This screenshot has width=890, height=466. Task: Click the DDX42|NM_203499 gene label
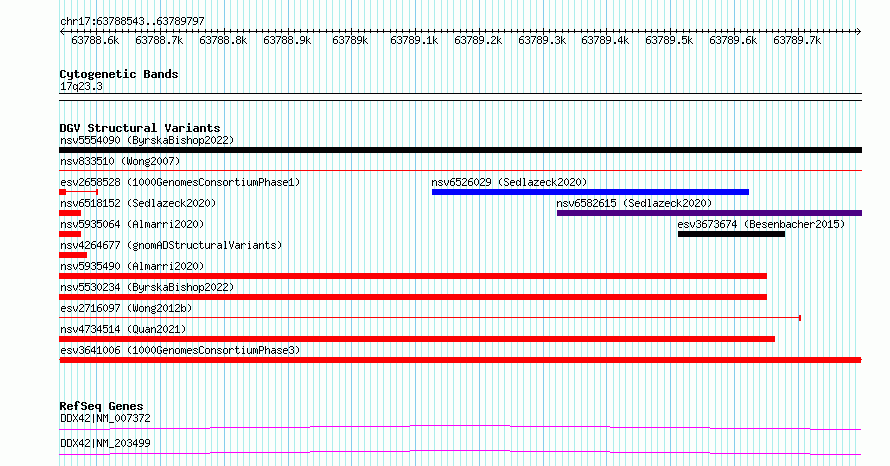pyautogui.click(x=106, y=443)
